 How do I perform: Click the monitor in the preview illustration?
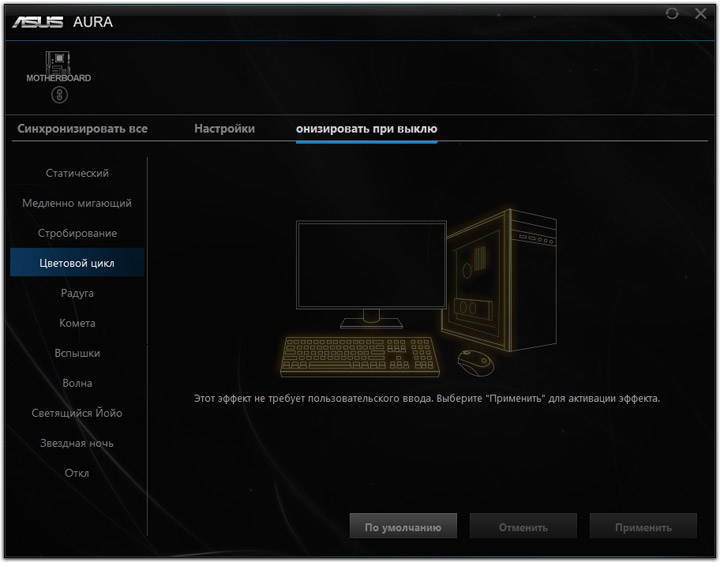point(371,274)
